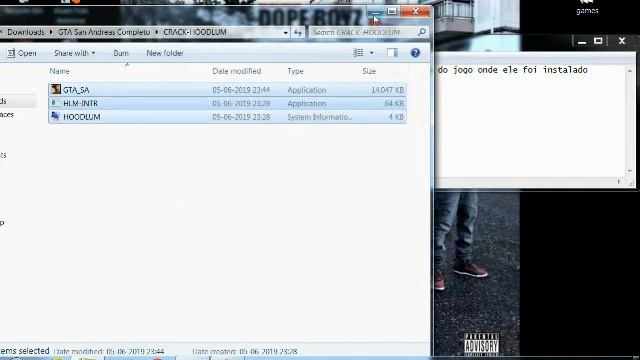Viewport: 640px width, 360px height.
Task: Open the address bar history dropdown
Action: click(x=286, y=33)
